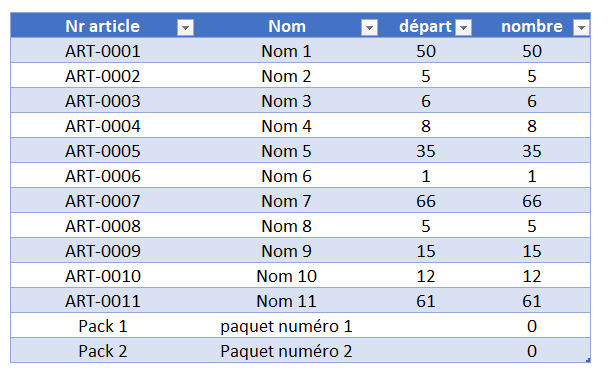Click the nombre value 0 for Pack 1
Screen dimensions: 609x380
tap(532, 326)
